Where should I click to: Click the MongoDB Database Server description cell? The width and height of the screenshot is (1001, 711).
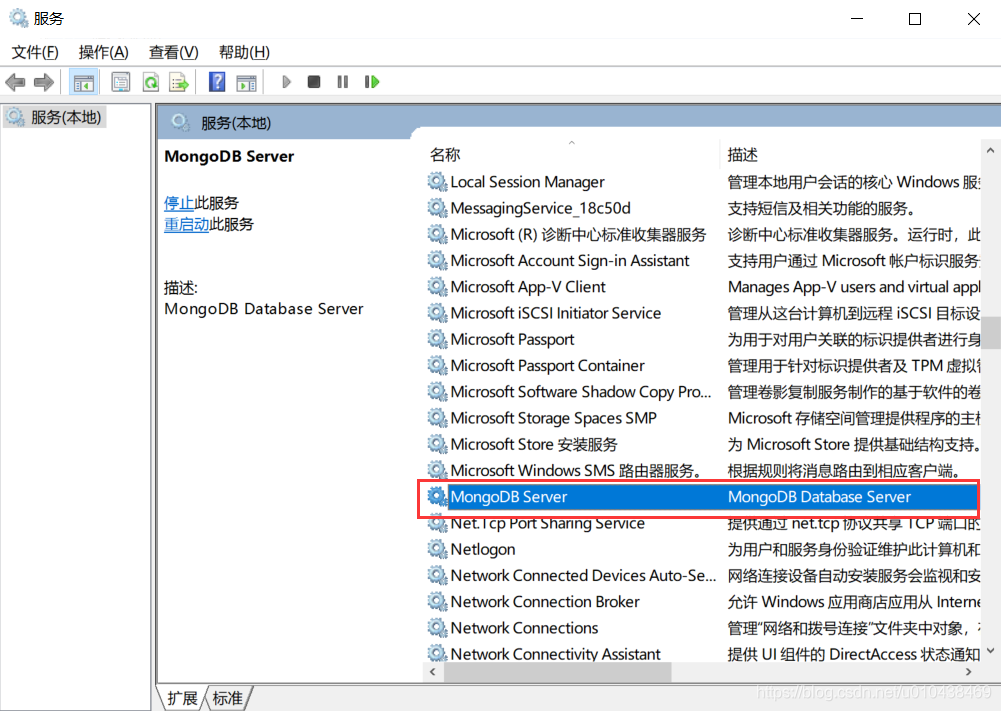(819, 497)
